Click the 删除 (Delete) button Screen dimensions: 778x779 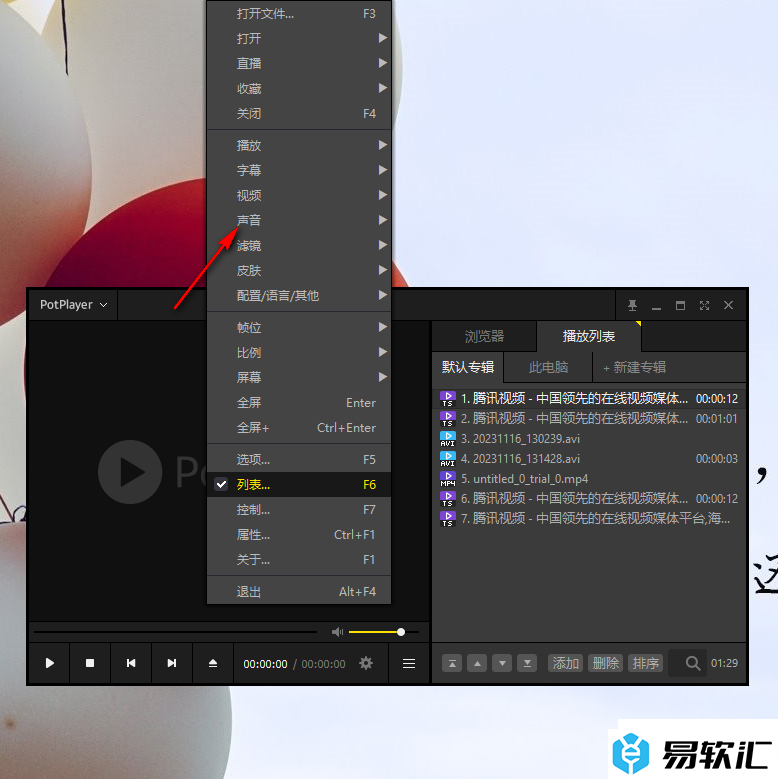point(606,663)
